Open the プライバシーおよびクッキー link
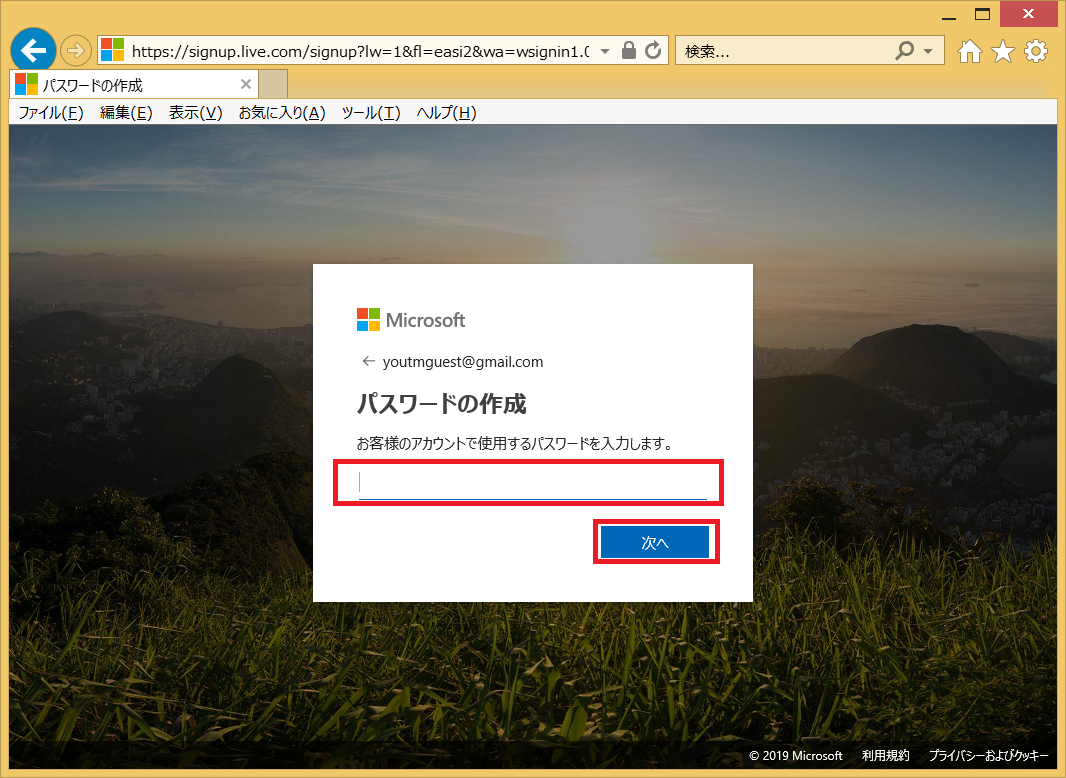Viewport: 1066px width, 778px height. tap(988, 756)
